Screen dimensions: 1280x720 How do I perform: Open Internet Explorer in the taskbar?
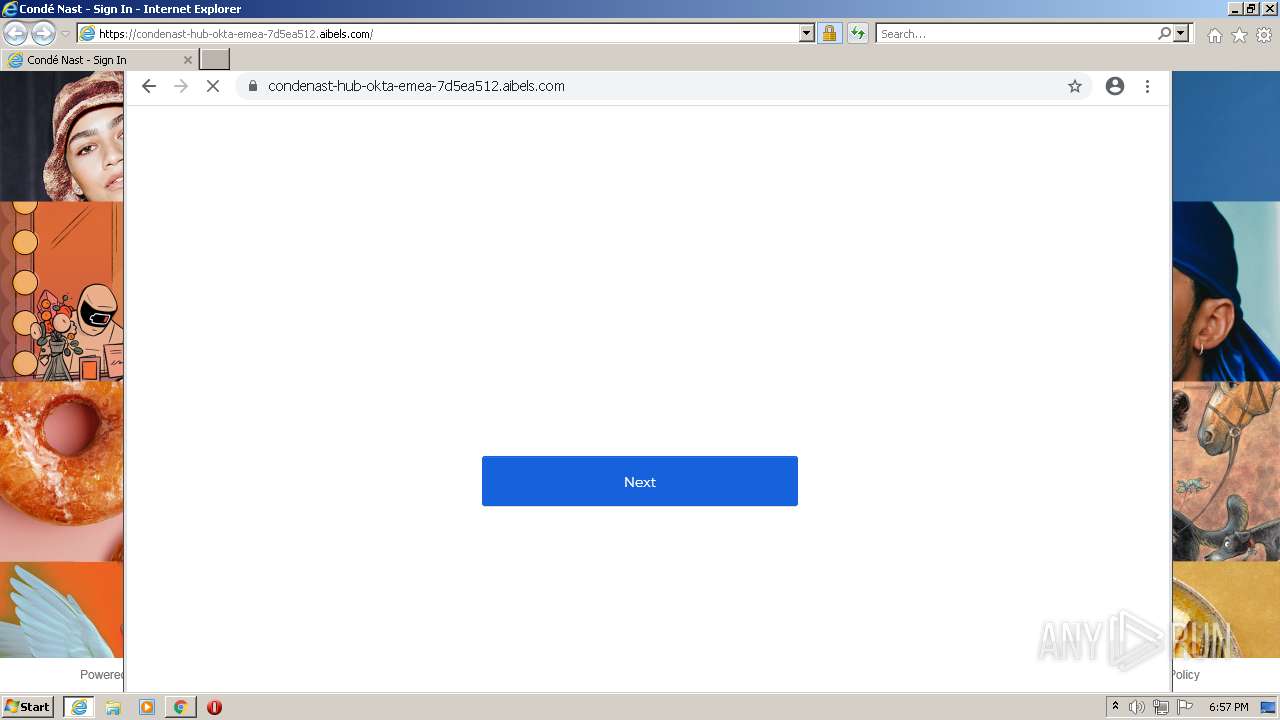(x=79, y=707)
